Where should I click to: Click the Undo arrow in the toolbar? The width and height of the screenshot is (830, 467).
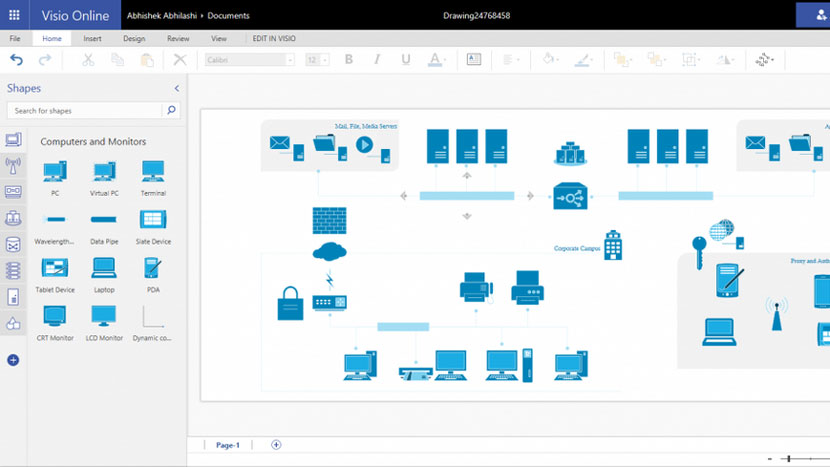tap(16, 60)
